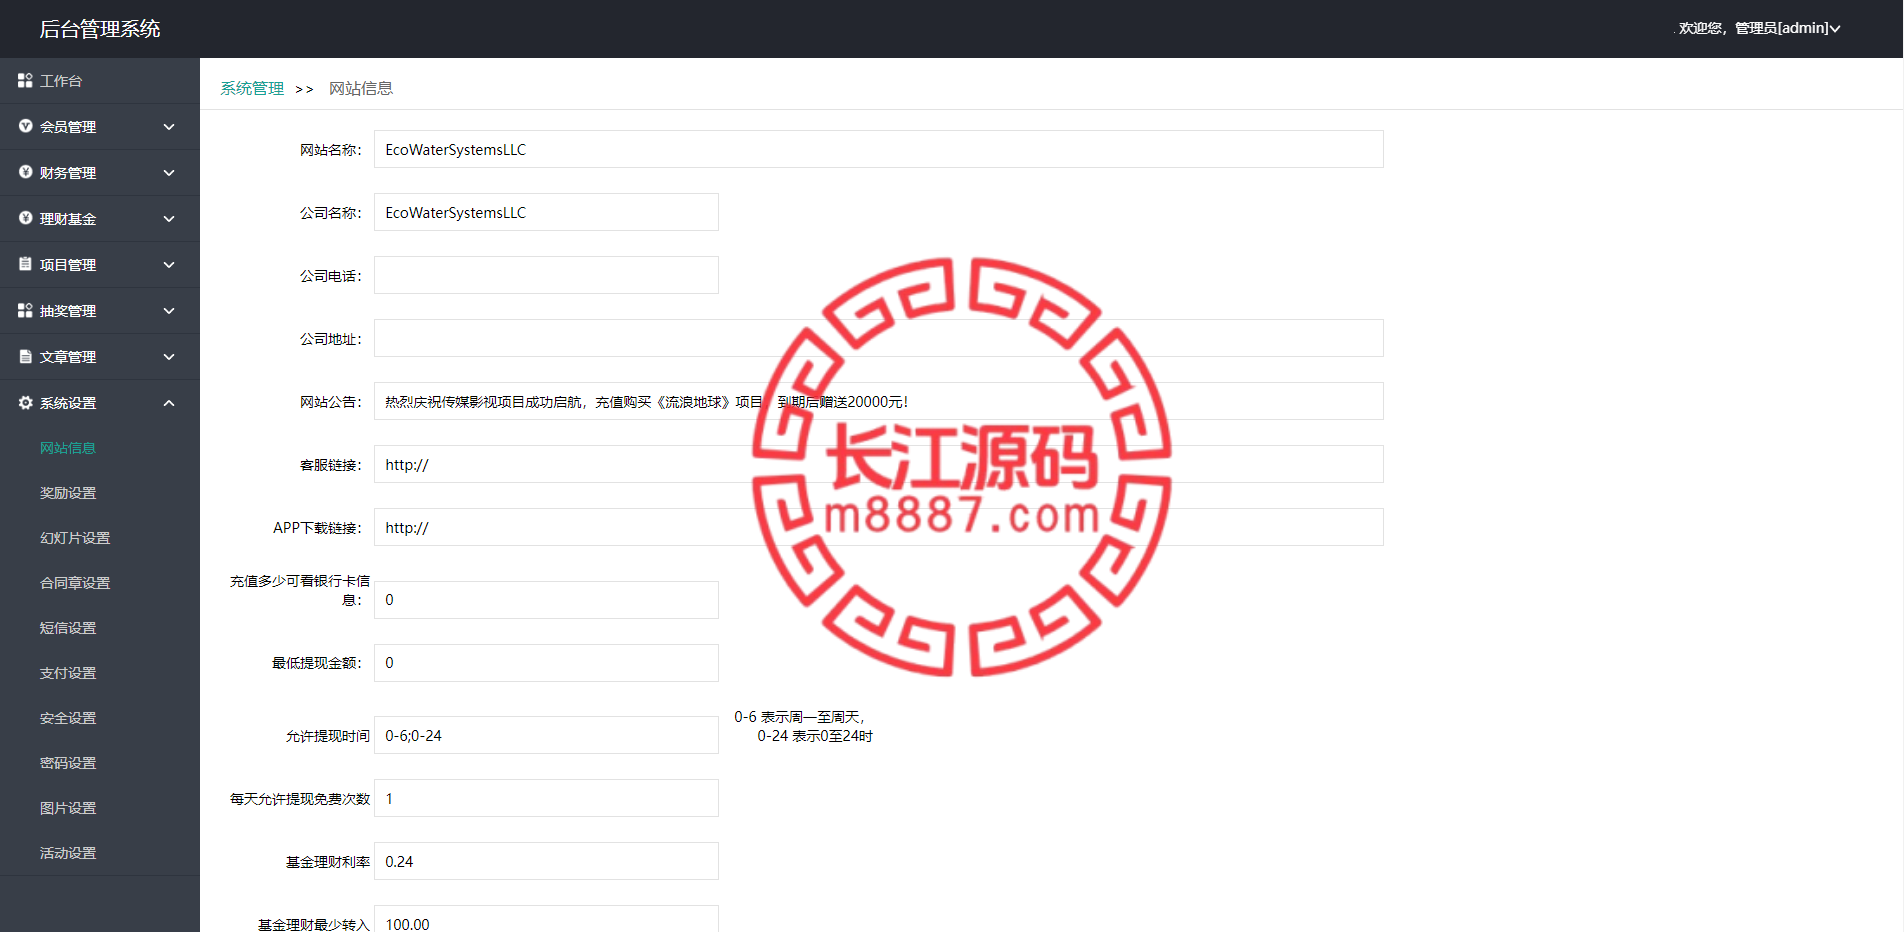
Task: Open 合同章设置 submenu item
Action: [75, 583]
